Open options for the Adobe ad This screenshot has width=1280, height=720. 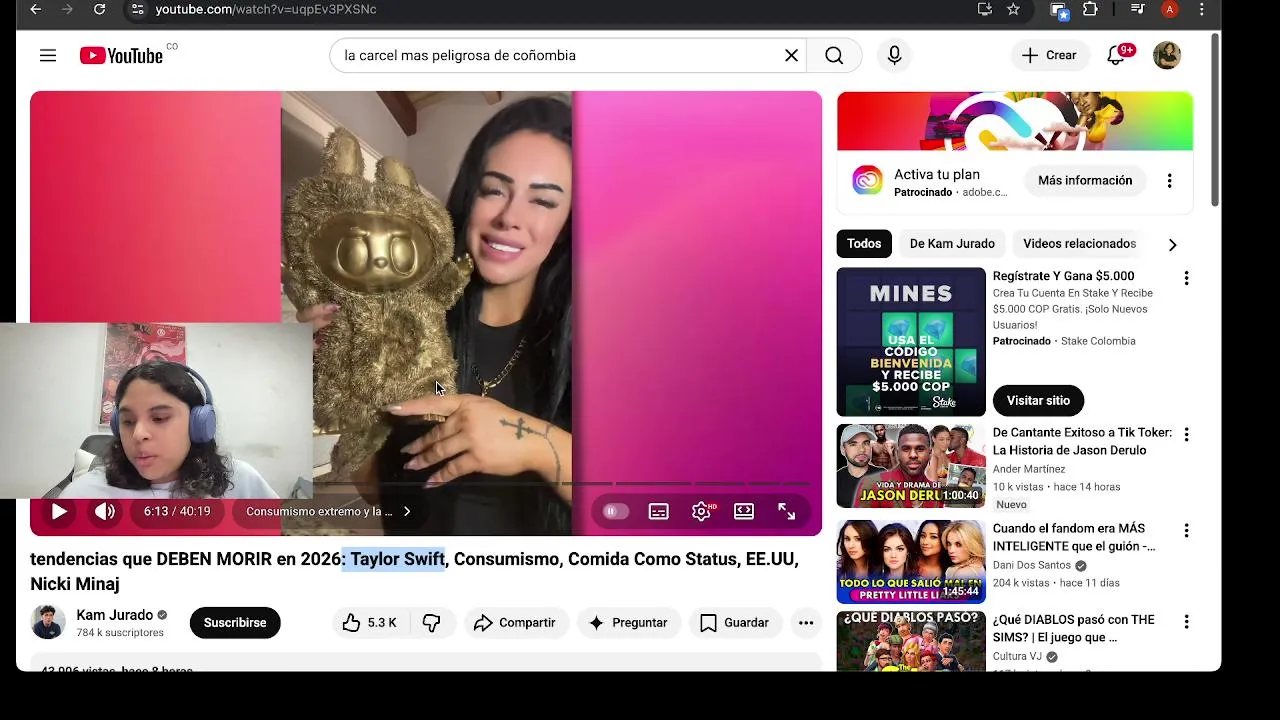tap(1169, 181)
